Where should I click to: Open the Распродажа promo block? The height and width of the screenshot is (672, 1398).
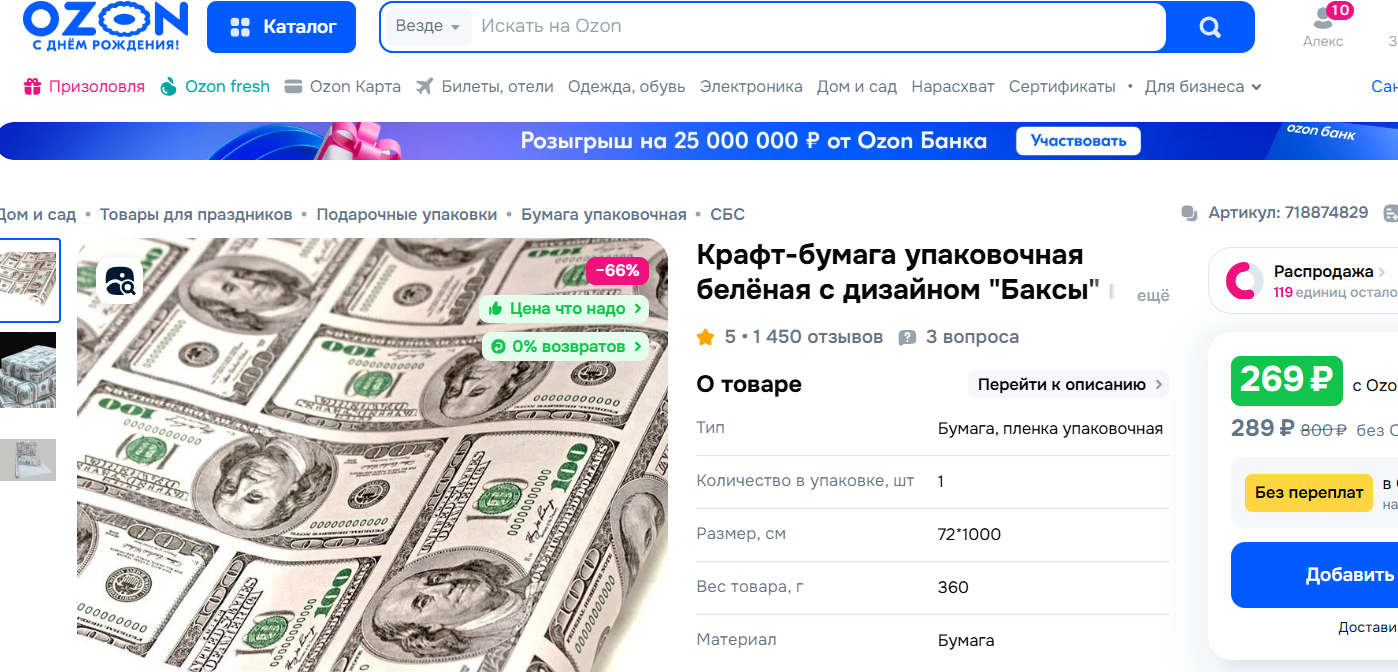[x=1303, y=281]
